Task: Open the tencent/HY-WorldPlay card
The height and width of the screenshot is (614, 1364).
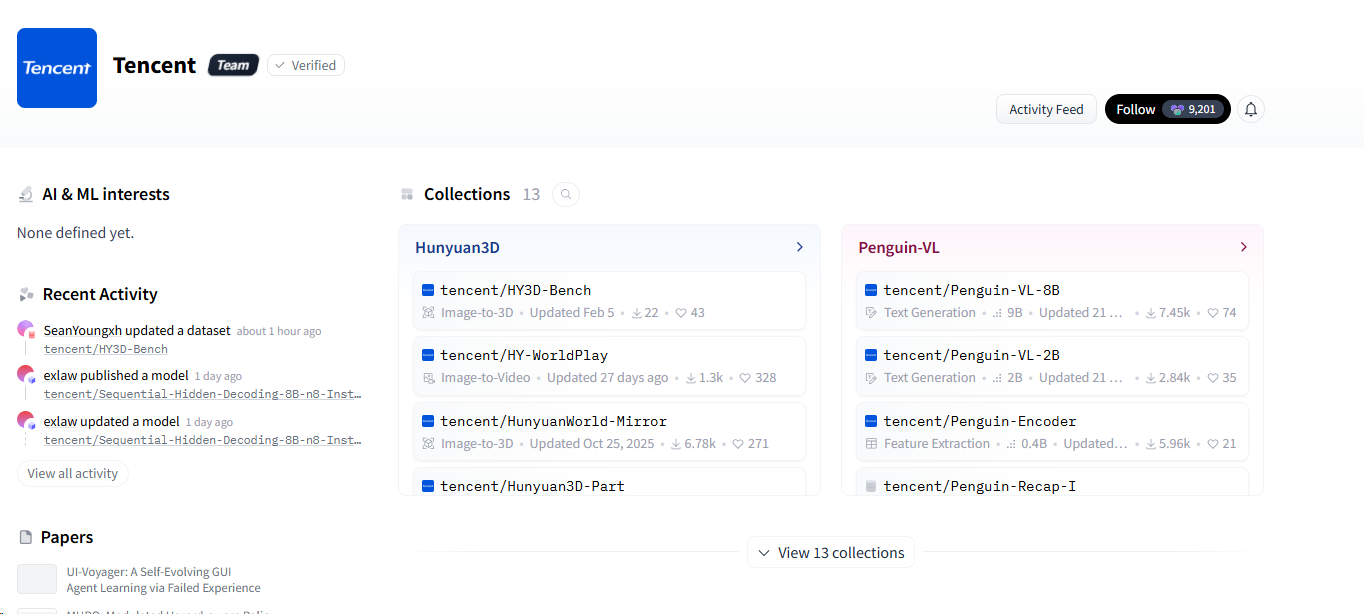Action: click(609, 366)
